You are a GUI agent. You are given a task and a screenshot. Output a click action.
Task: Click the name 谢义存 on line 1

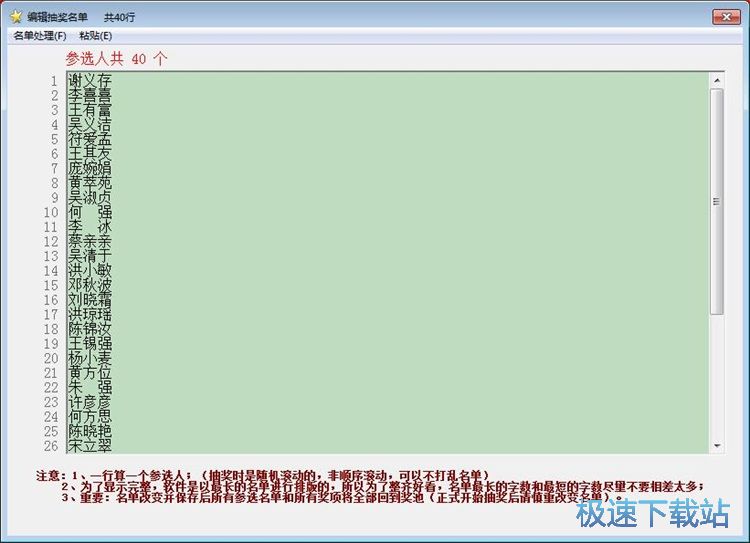tap(90, 81)
